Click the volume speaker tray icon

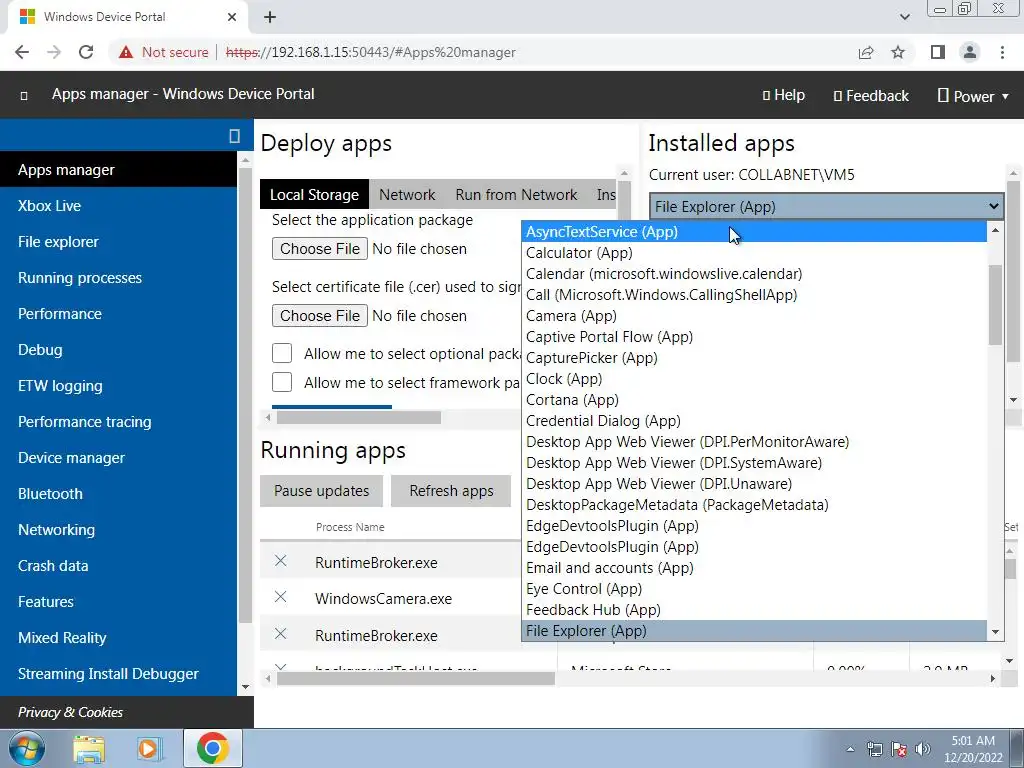[923, 750]
